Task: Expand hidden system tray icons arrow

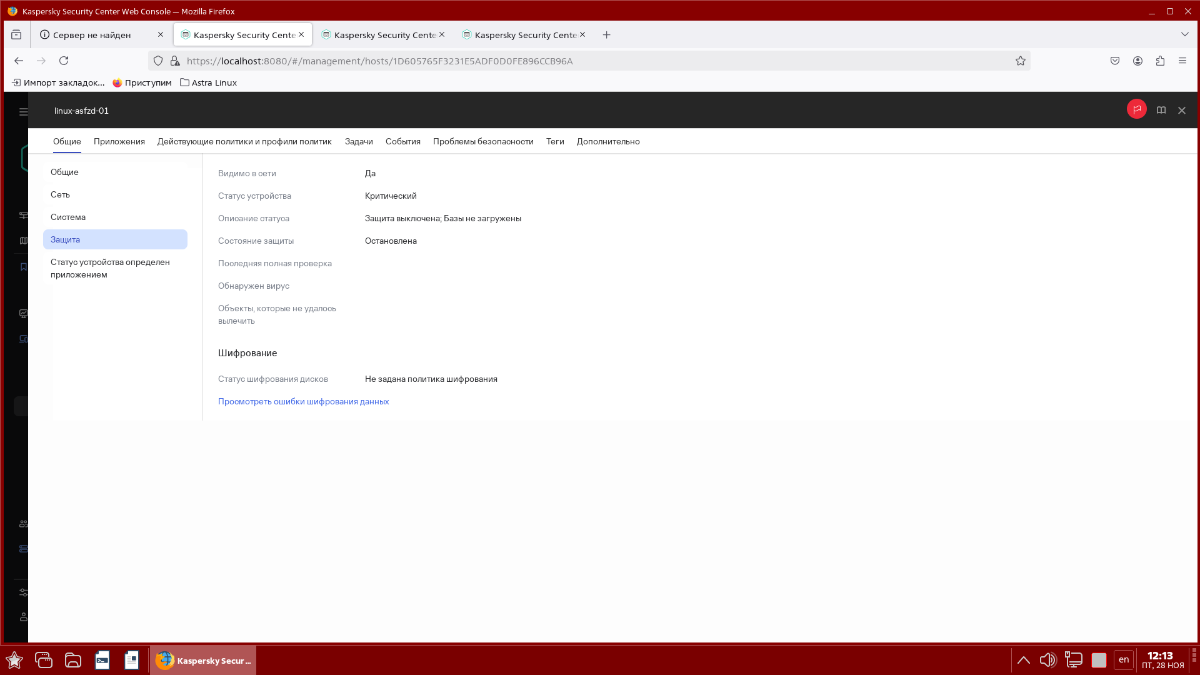Action: tap(1023, 660)
